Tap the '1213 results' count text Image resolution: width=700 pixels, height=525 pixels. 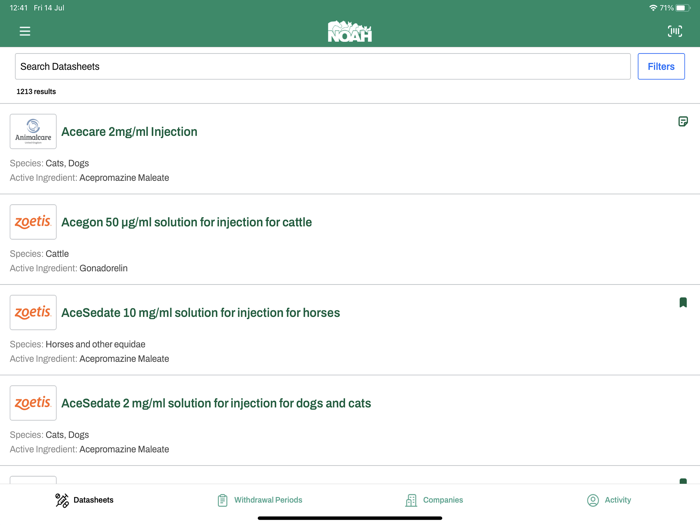36,92
